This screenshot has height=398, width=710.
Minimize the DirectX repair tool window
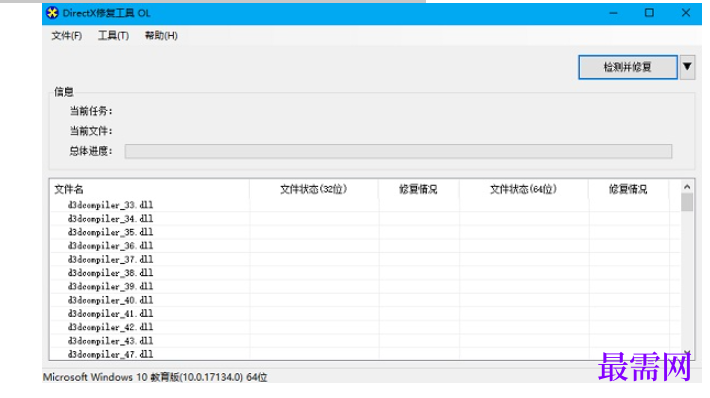point(614,13)
